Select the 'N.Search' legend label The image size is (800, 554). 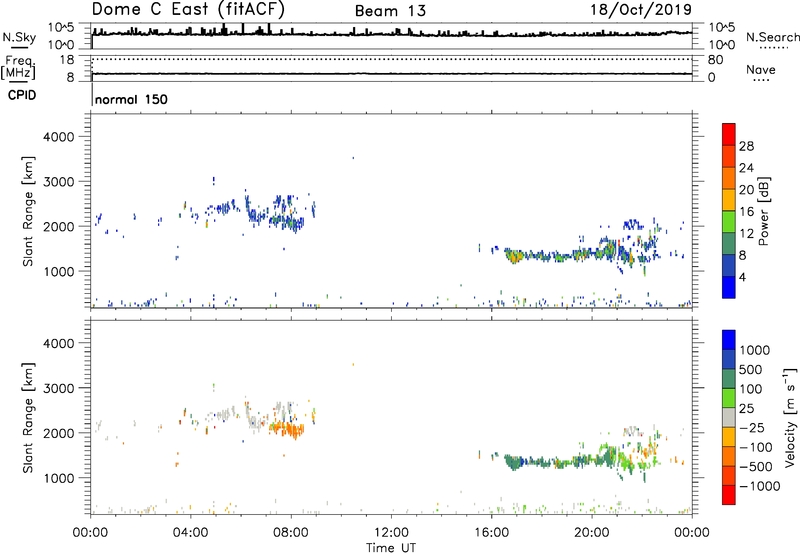772,37
